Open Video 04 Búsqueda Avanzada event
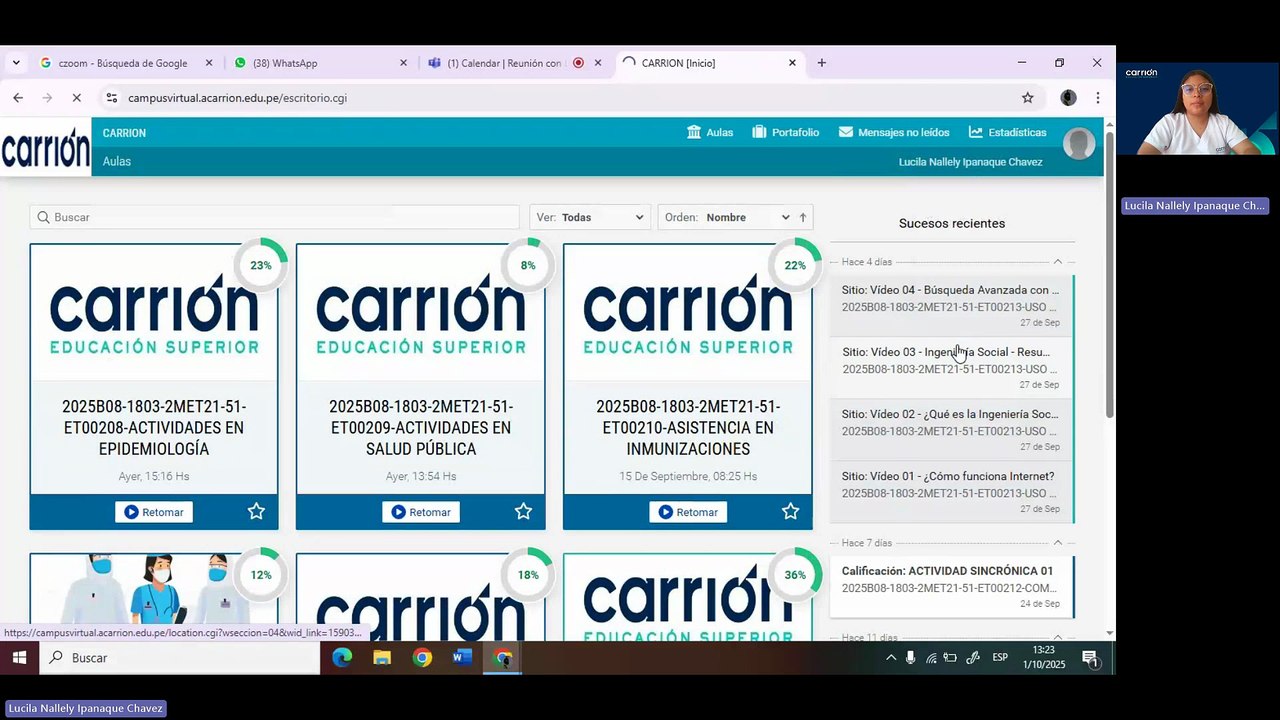 pos(951,306)
